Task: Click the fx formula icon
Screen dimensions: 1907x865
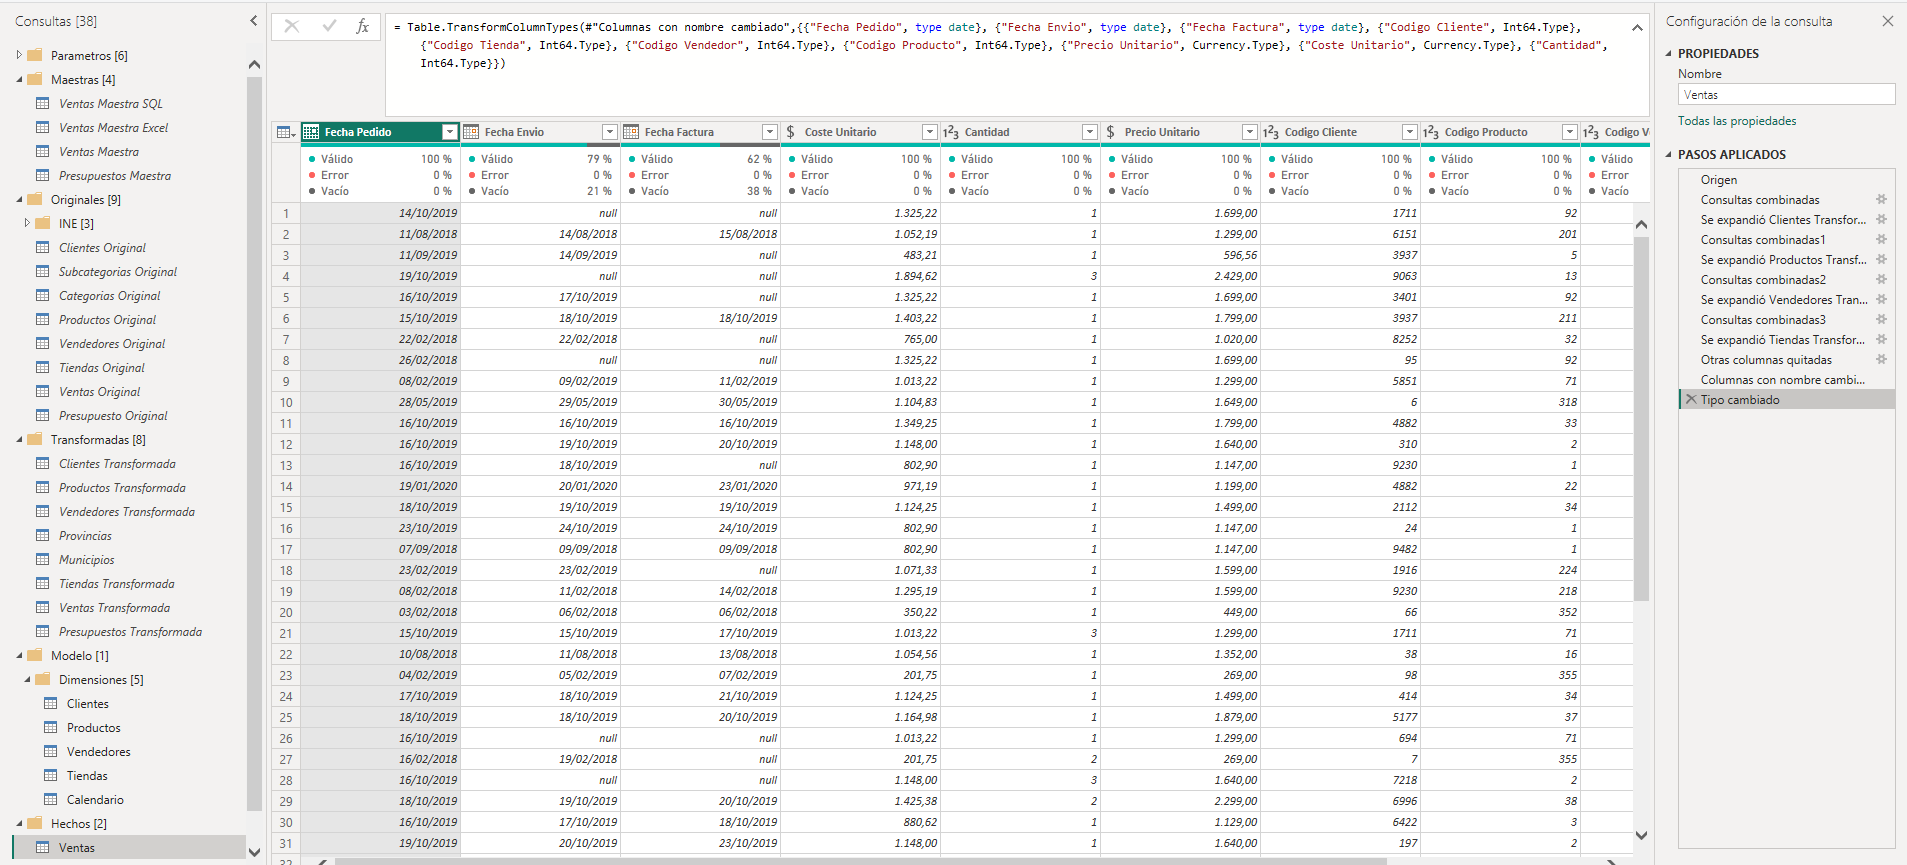Action: [362, 27]
